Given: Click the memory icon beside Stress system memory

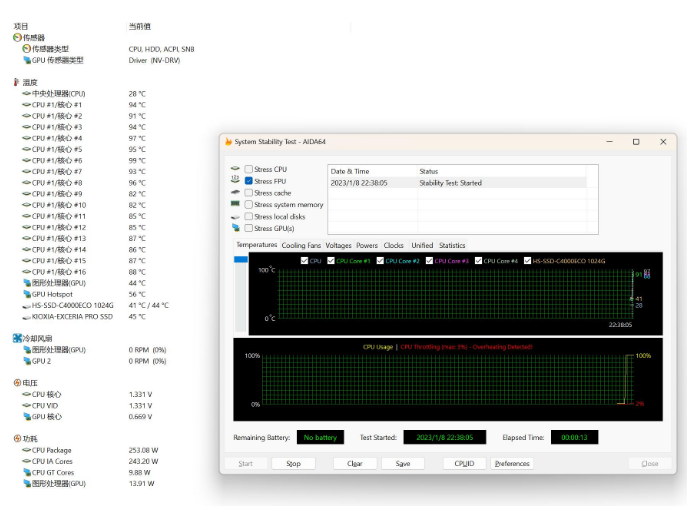Looking at the screenshot, I should [x=235, y=205].
